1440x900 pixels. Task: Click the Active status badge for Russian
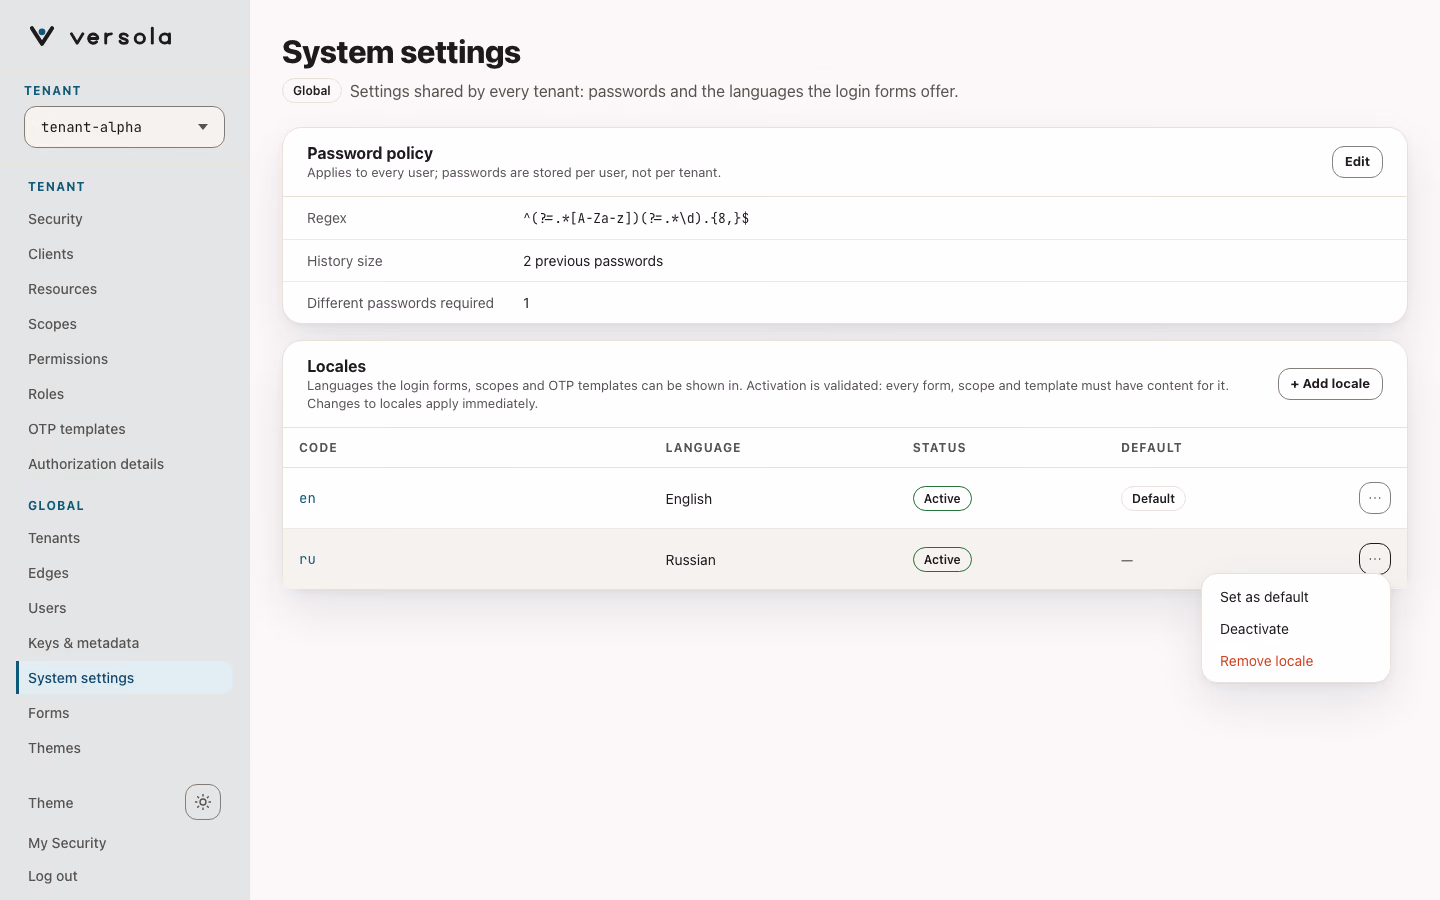[942, 559]
